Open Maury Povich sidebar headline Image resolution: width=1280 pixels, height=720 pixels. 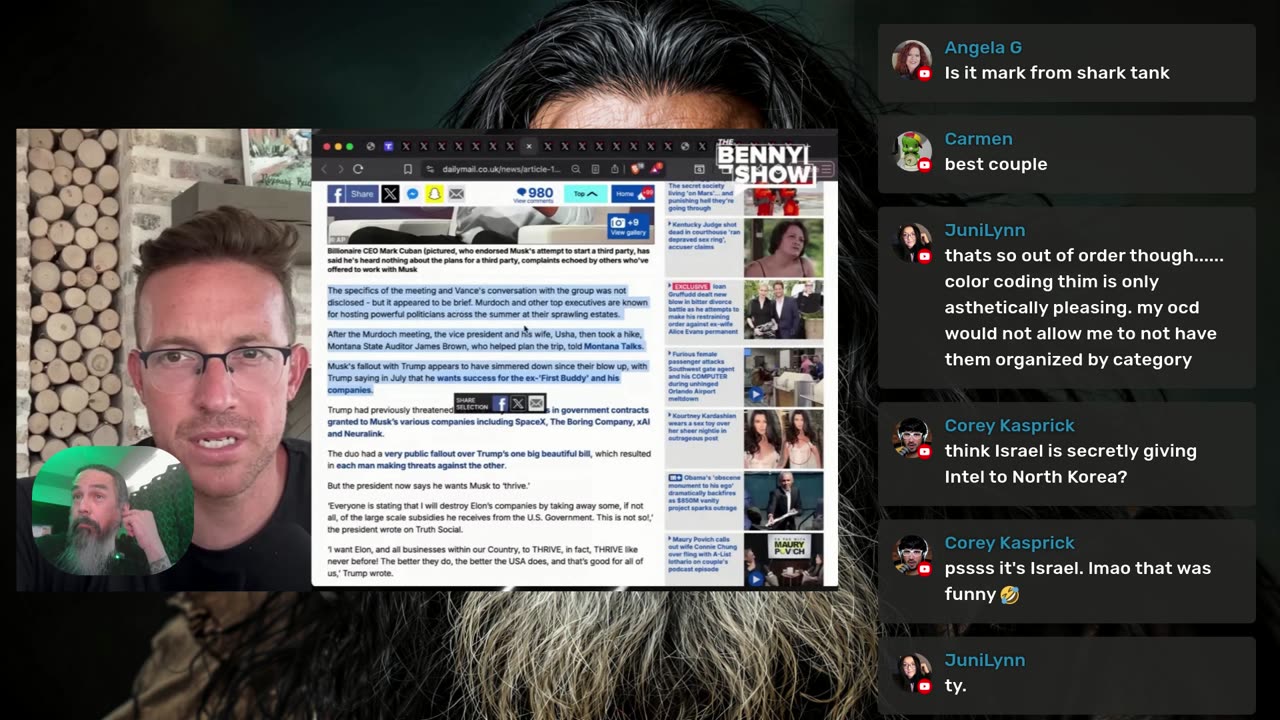point(703,555)
